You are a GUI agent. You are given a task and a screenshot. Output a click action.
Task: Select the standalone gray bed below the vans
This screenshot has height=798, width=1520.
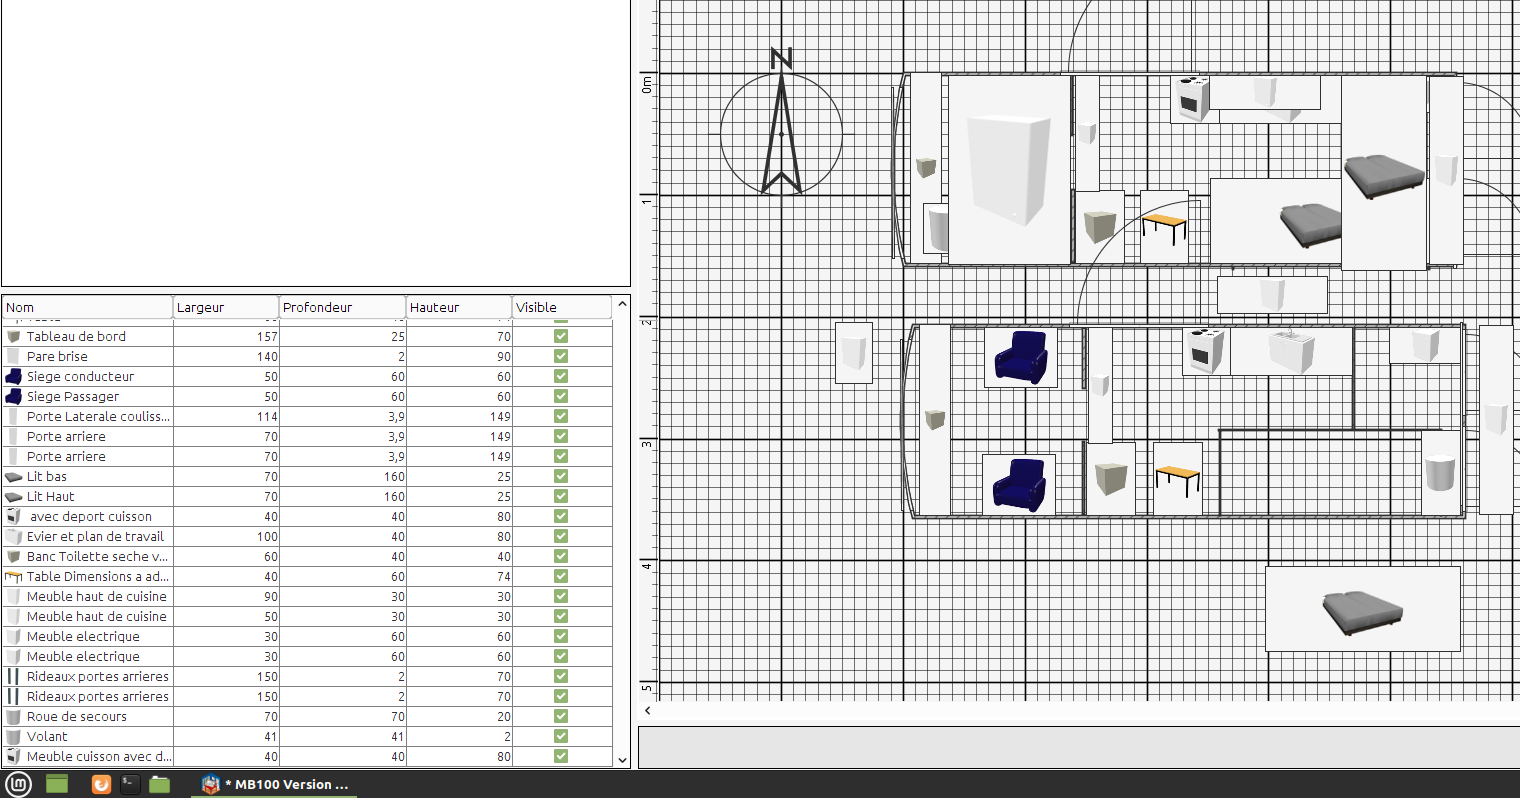point(1362,609)
